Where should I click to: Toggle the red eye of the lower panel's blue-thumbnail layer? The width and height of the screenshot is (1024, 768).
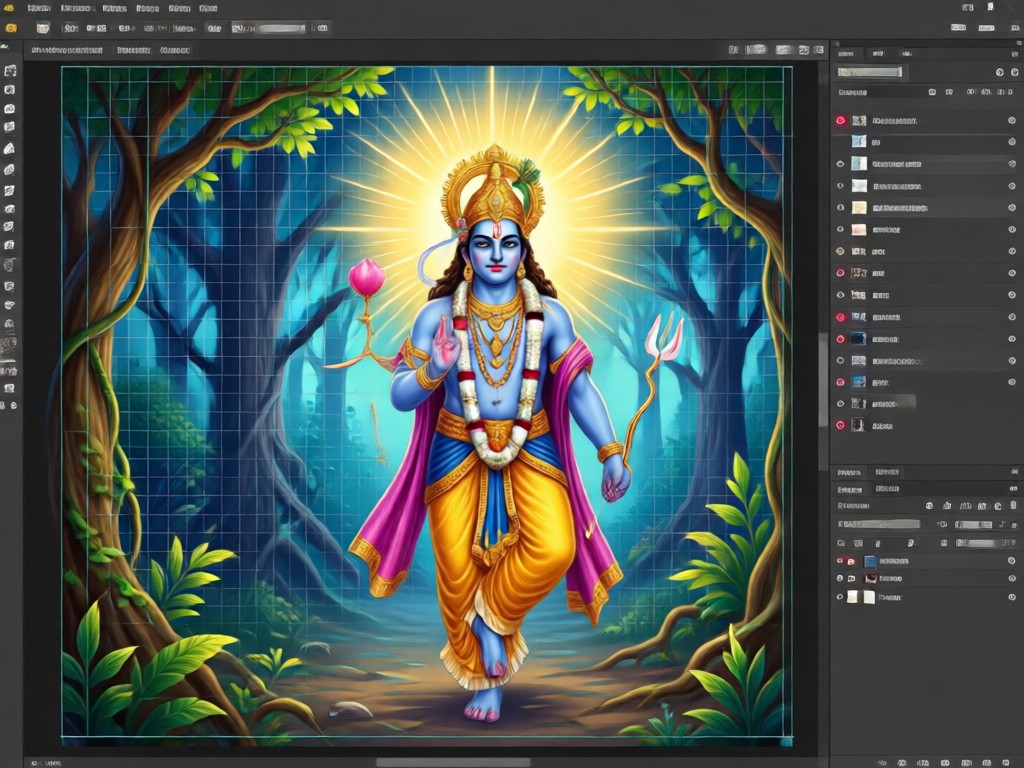pyautogui.click(x=840, y=561)
